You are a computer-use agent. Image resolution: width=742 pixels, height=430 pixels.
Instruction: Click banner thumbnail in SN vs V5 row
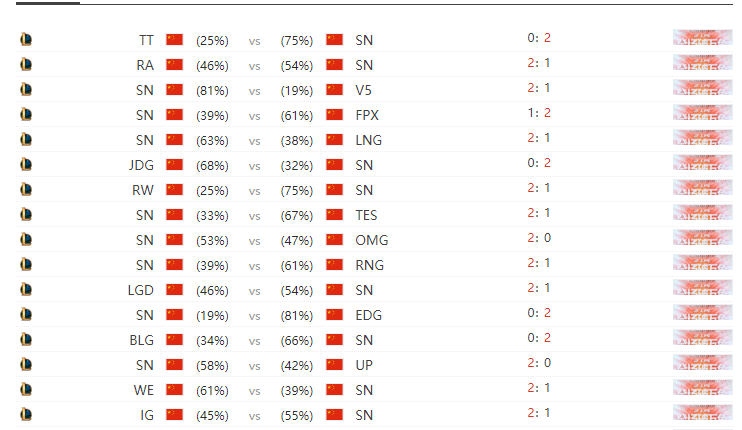pos(703,88)
